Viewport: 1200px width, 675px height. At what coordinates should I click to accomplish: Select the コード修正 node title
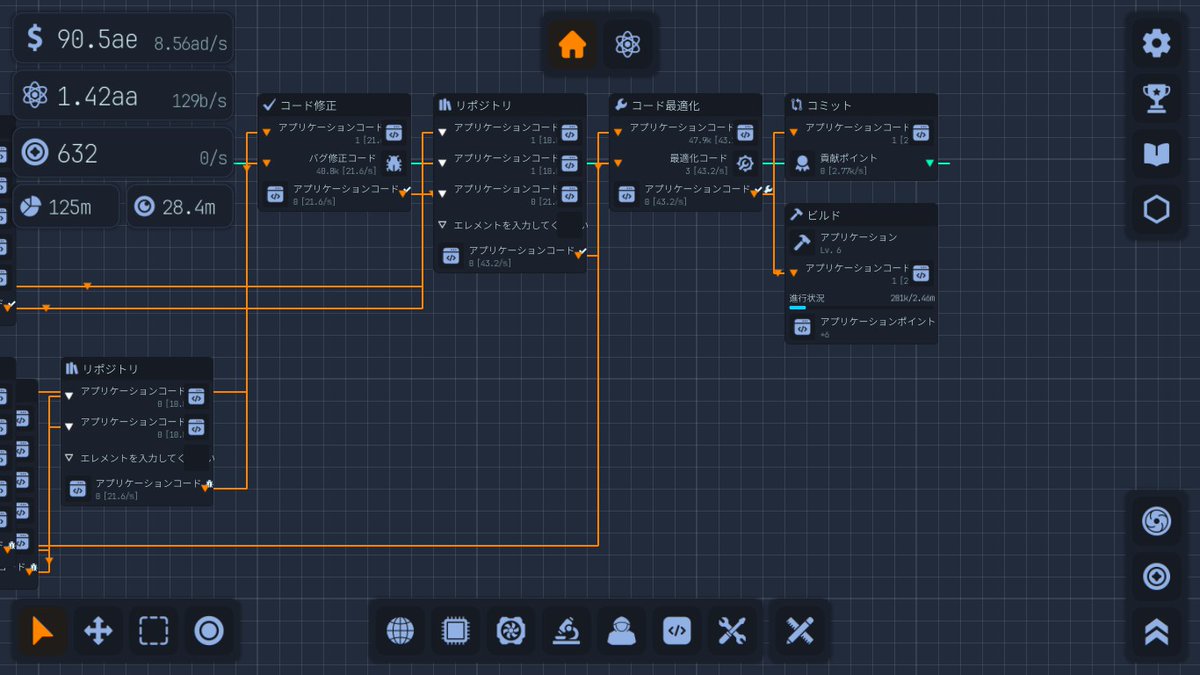(308, 106)
